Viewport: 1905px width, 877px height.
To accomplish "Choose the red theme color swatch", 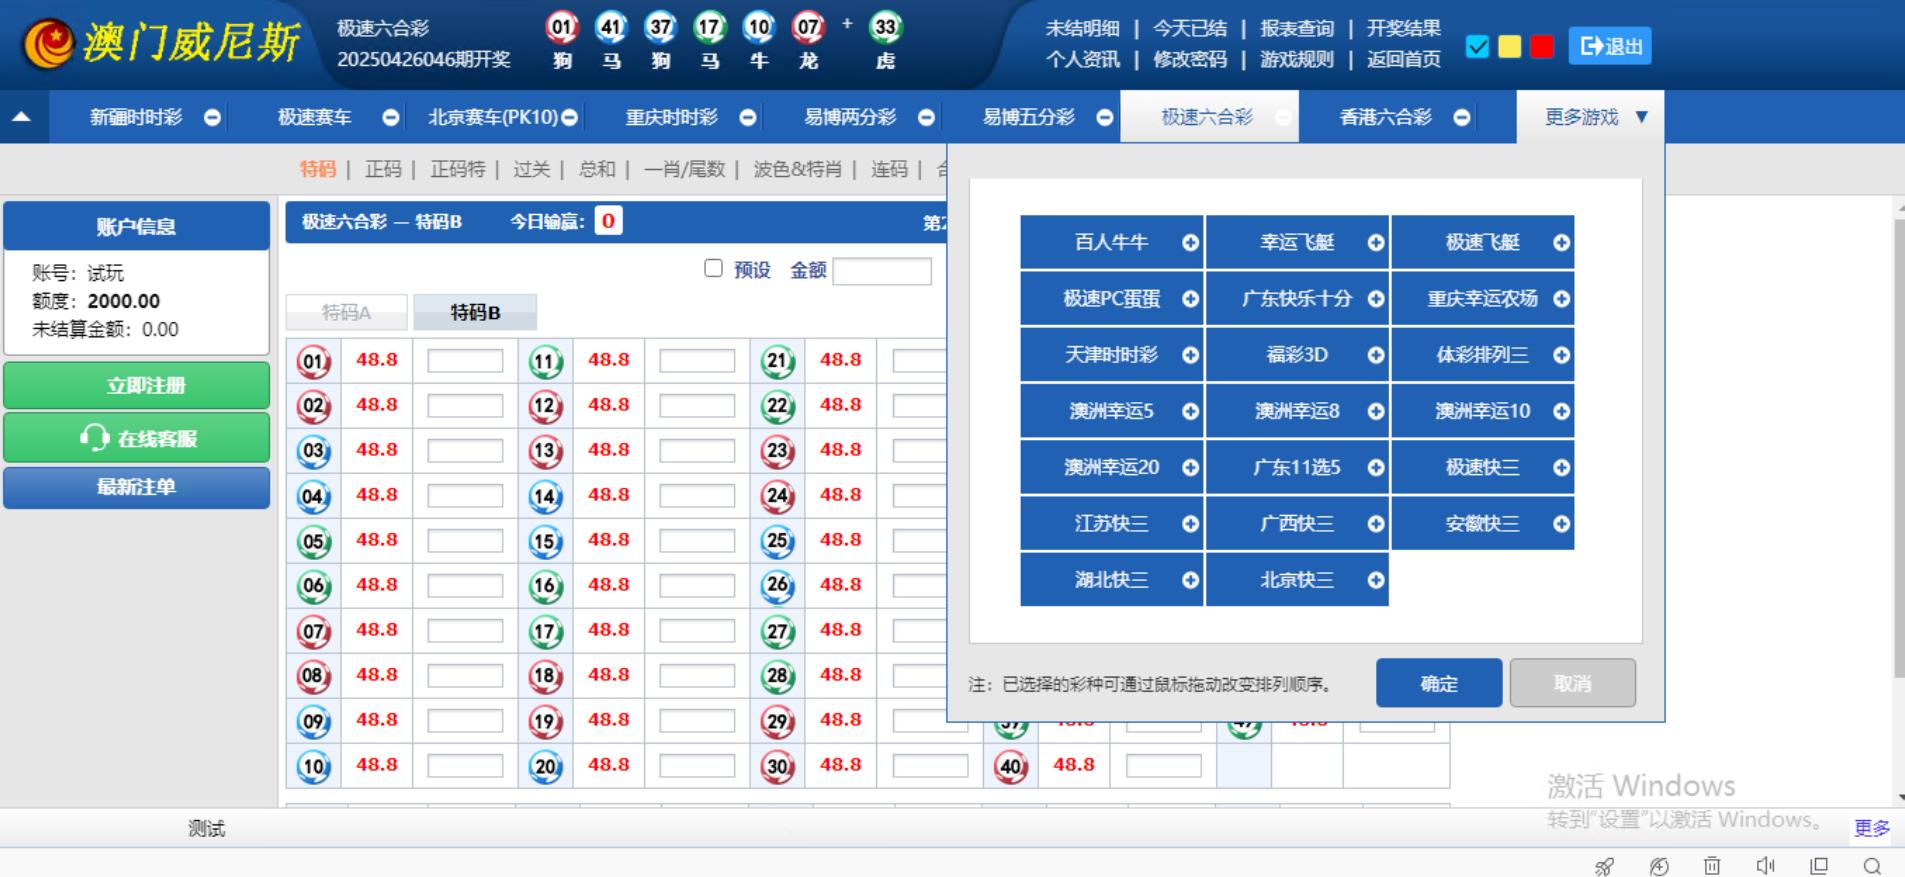I will pos(1542,47).
